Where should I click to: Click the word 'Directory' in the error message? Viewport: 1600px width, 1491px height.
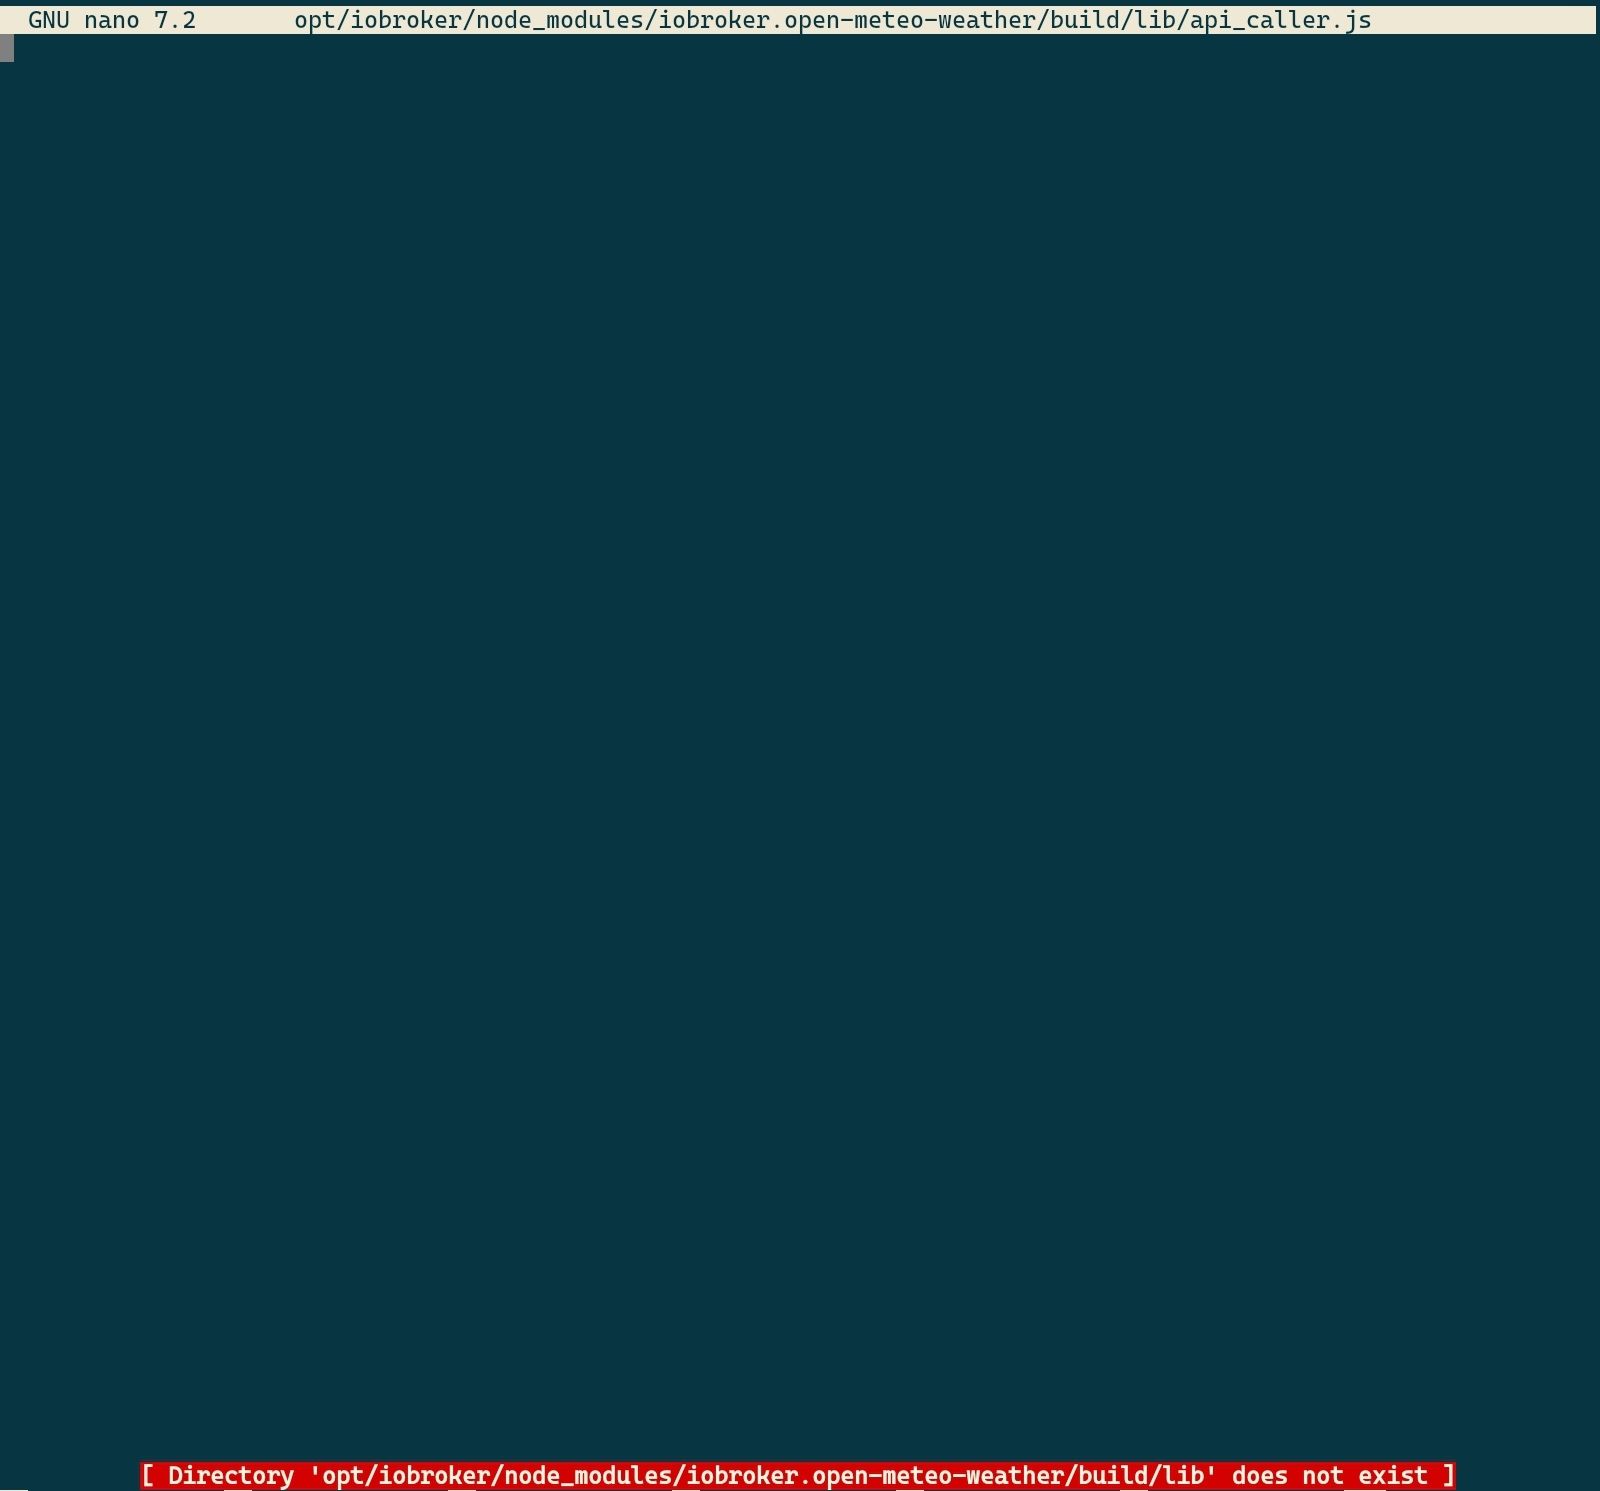point(231,1474)
